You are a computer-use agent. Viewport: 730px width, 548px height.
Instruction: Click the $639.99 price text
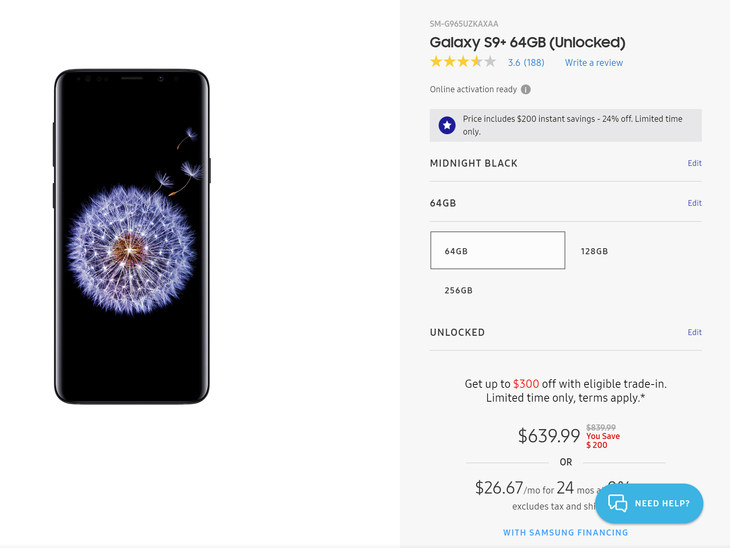pyautogui.click(x=549, y=436)
